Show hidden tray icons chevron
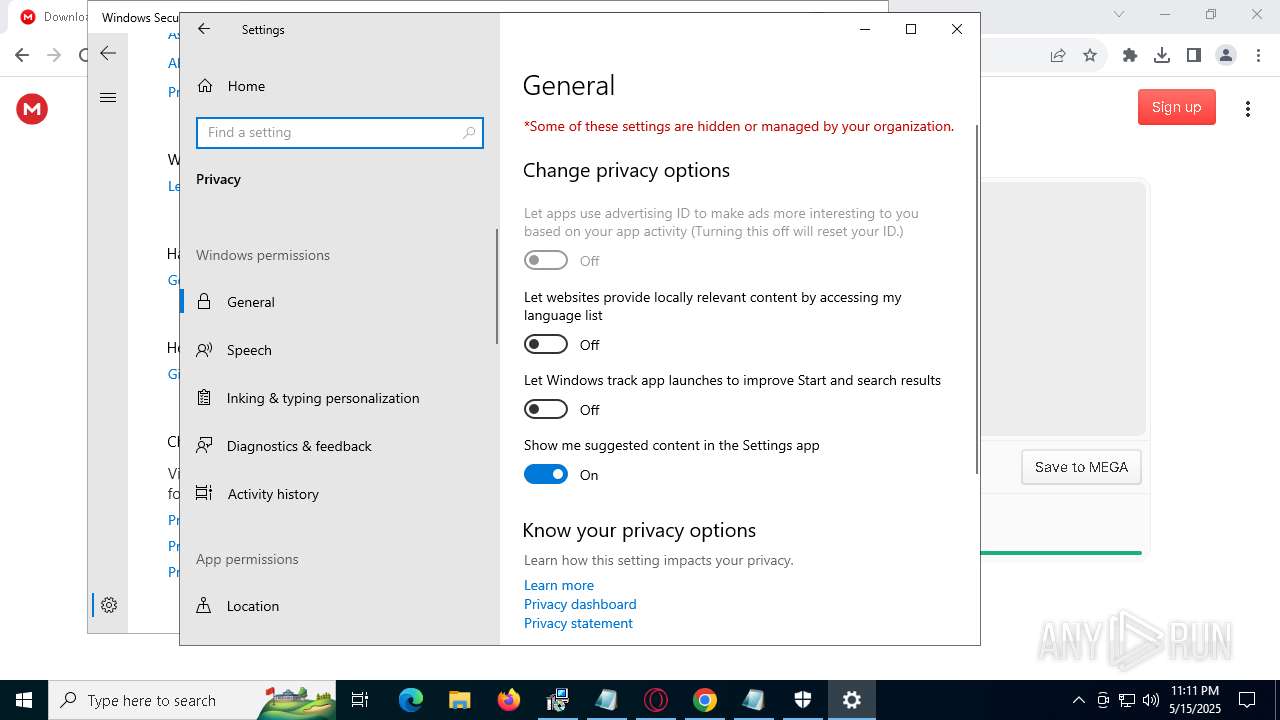Image resolution: width=1280 pixels, height=720 pixels. pyautogui.click(x=1078, y=700)
